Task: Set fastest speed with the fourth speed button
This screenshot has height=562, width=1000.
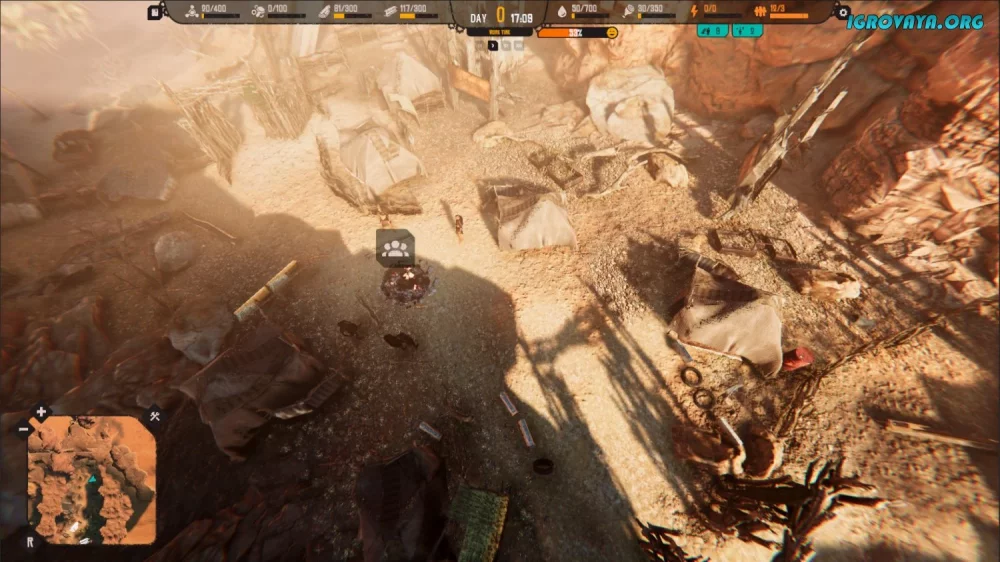Action: [518, 46]
